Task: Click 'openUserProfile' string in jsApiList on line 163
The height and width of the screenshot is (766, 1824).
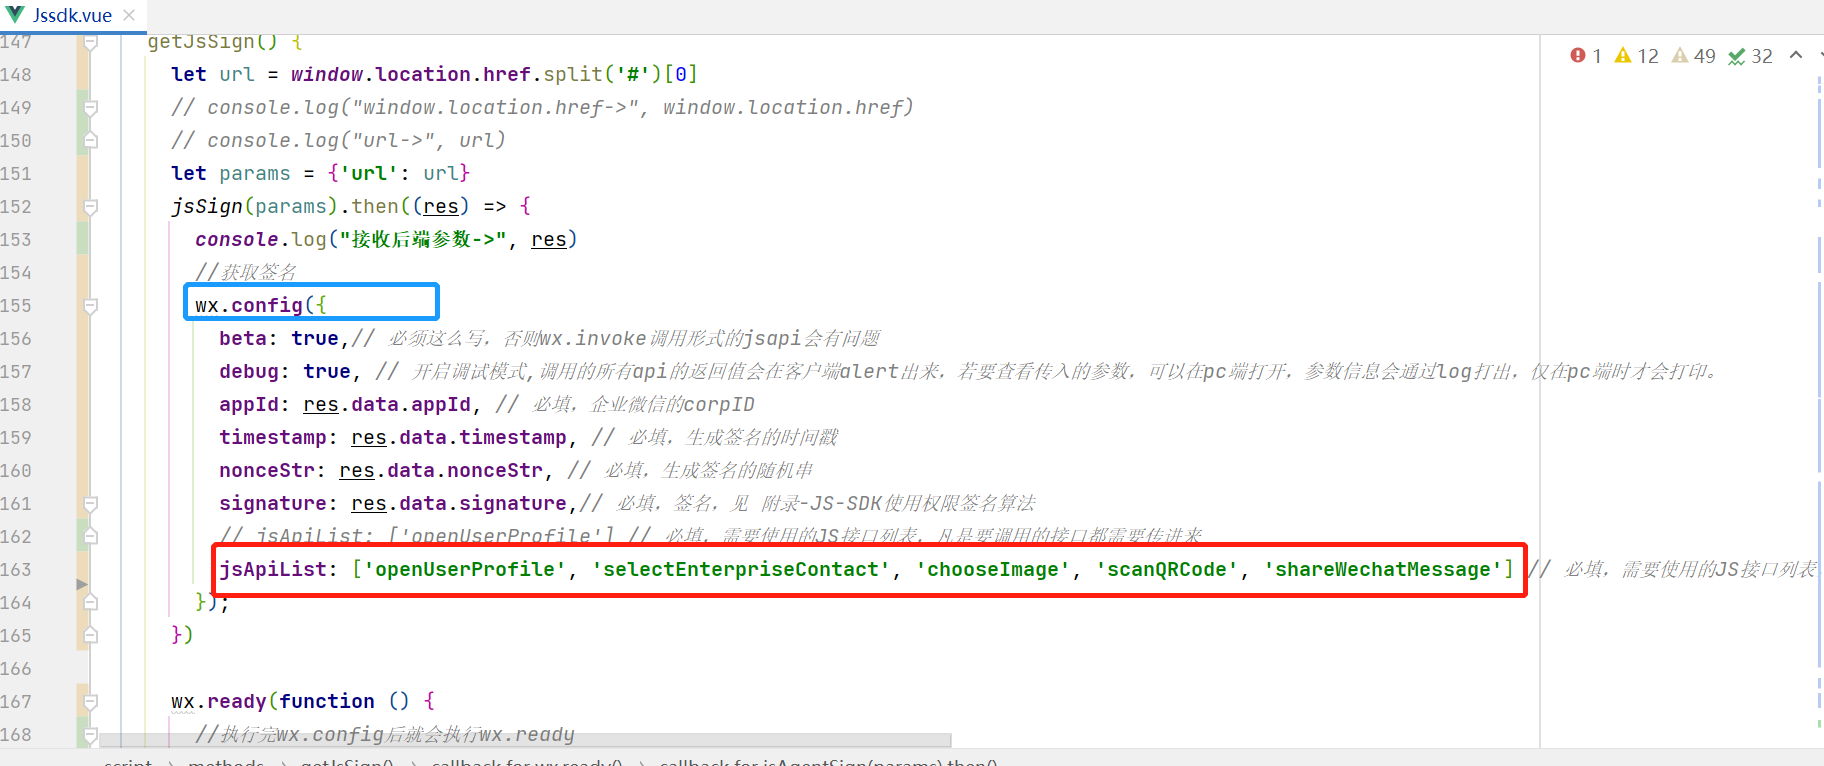Action: click(x=464, y=569)
